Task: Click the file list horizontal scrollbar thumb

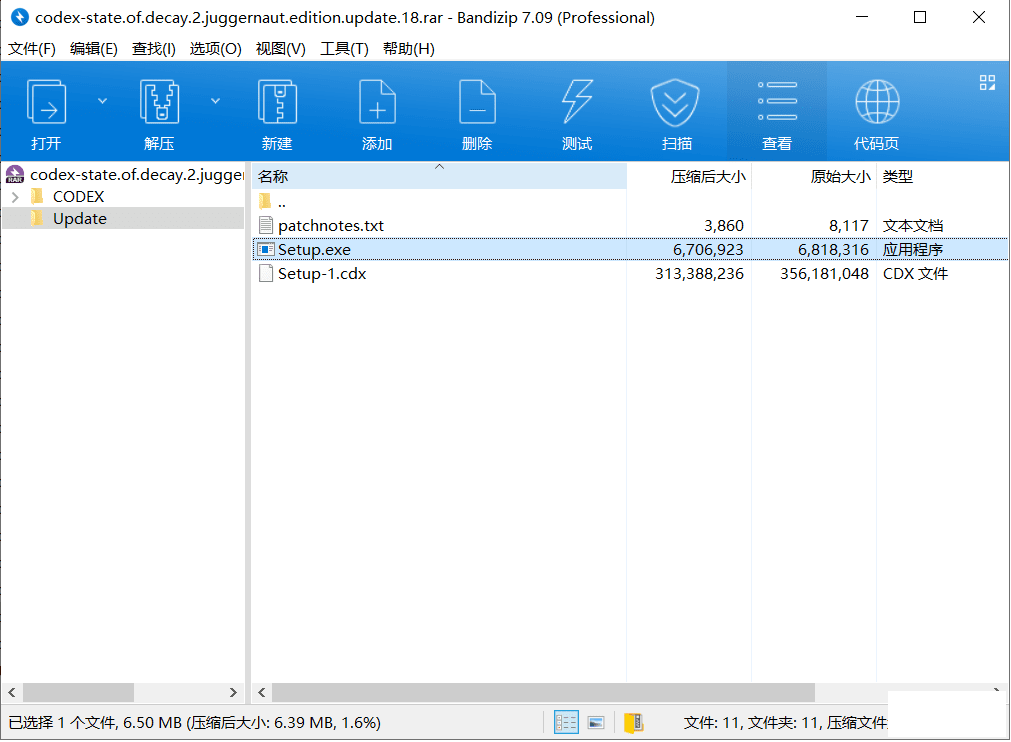Action: [x=544, y=692]
